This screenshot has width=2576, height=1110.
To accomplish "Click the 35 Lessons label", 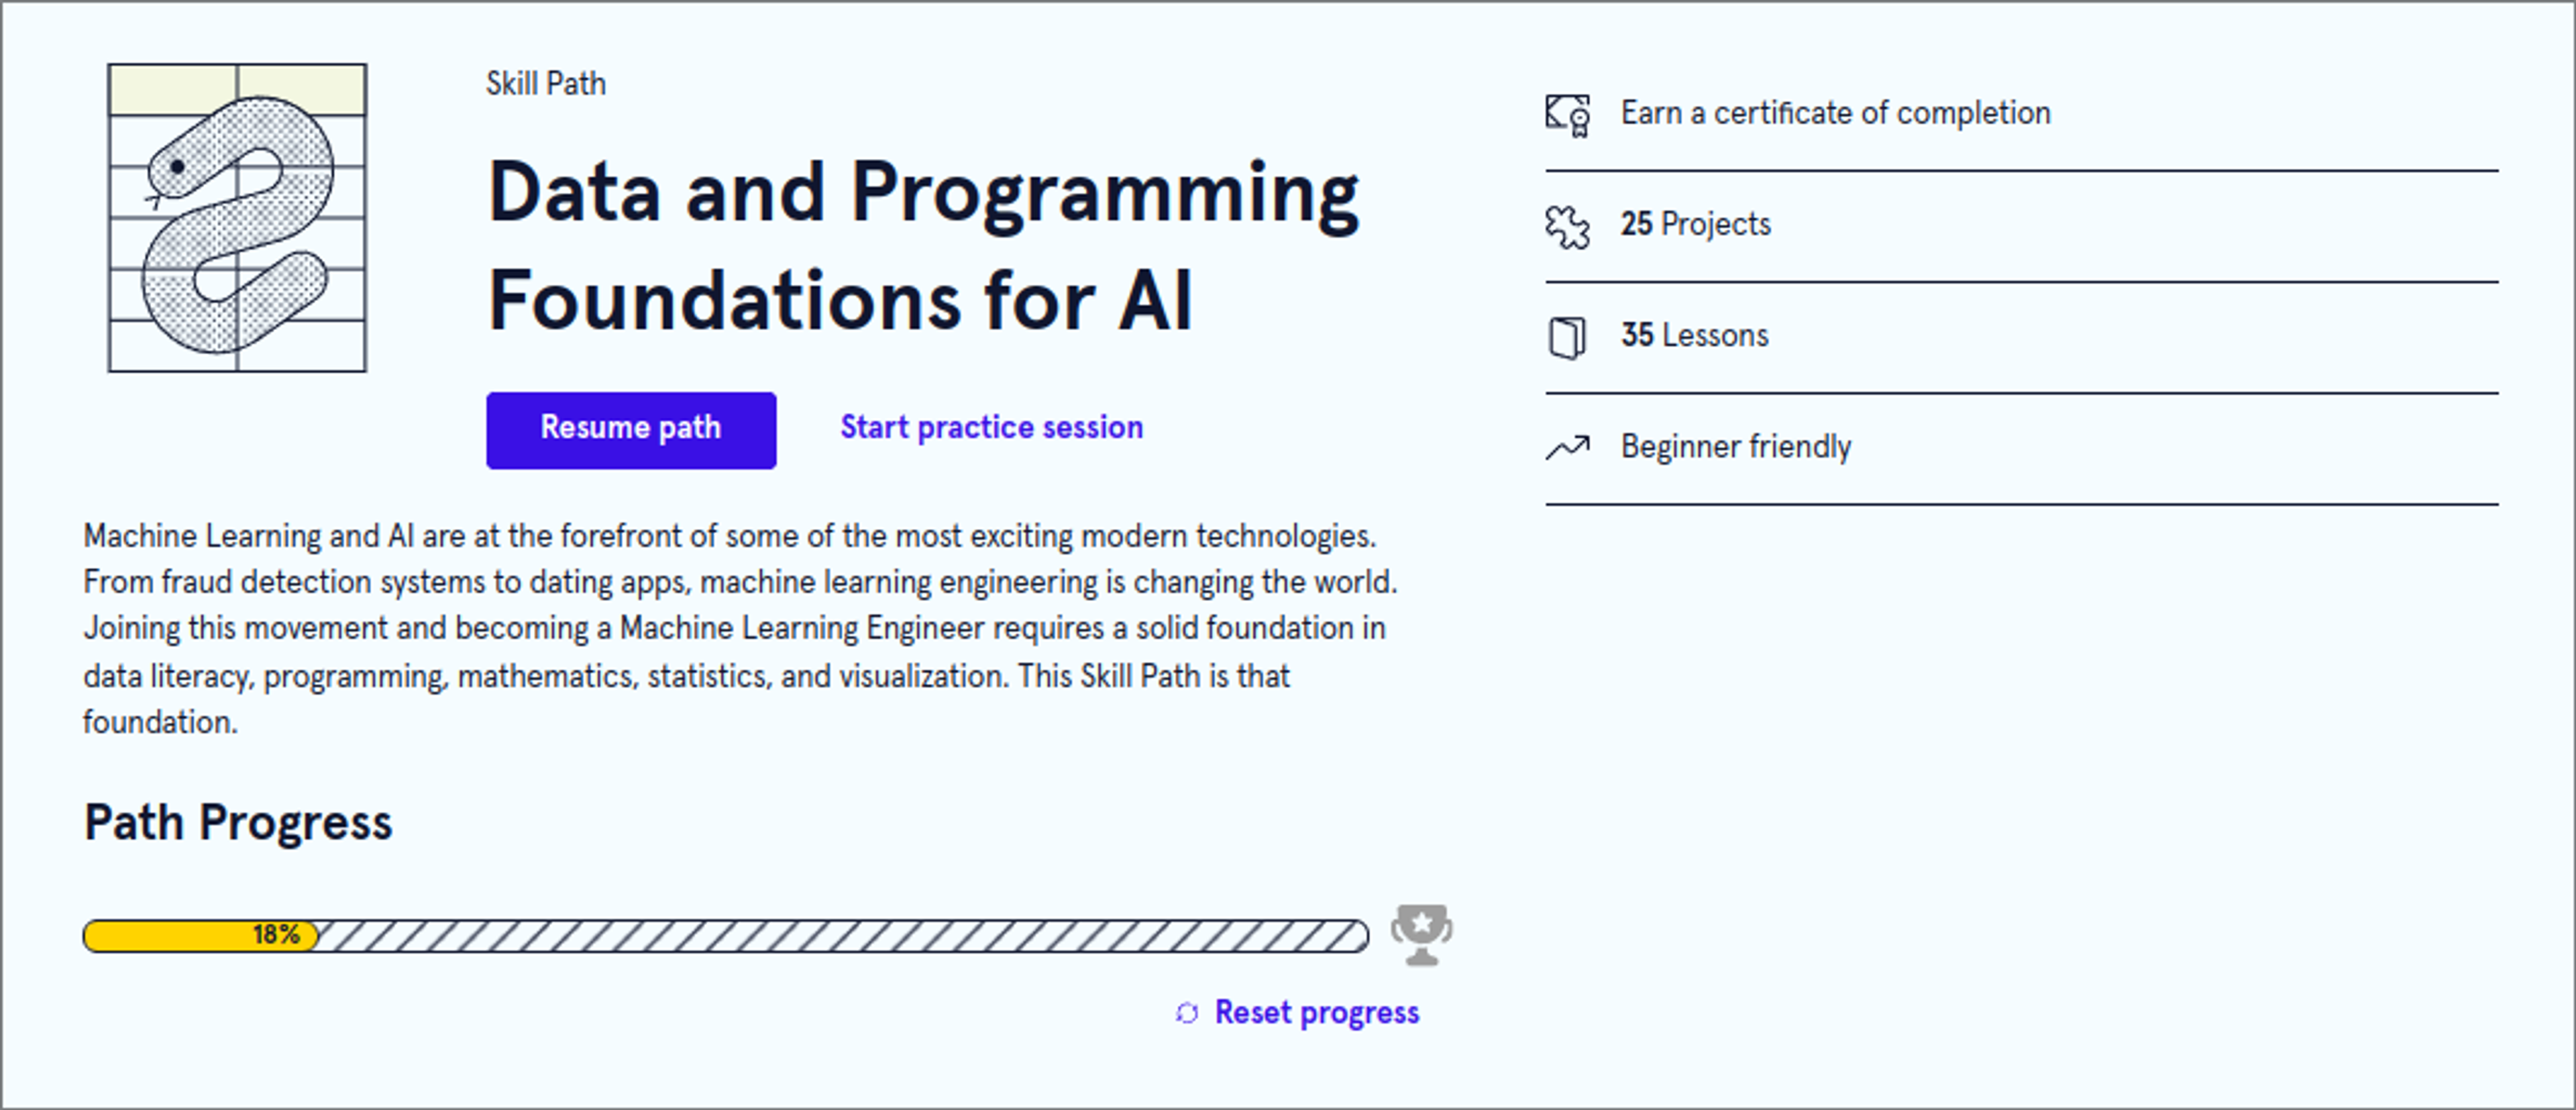I will (x=1694, y=335).
